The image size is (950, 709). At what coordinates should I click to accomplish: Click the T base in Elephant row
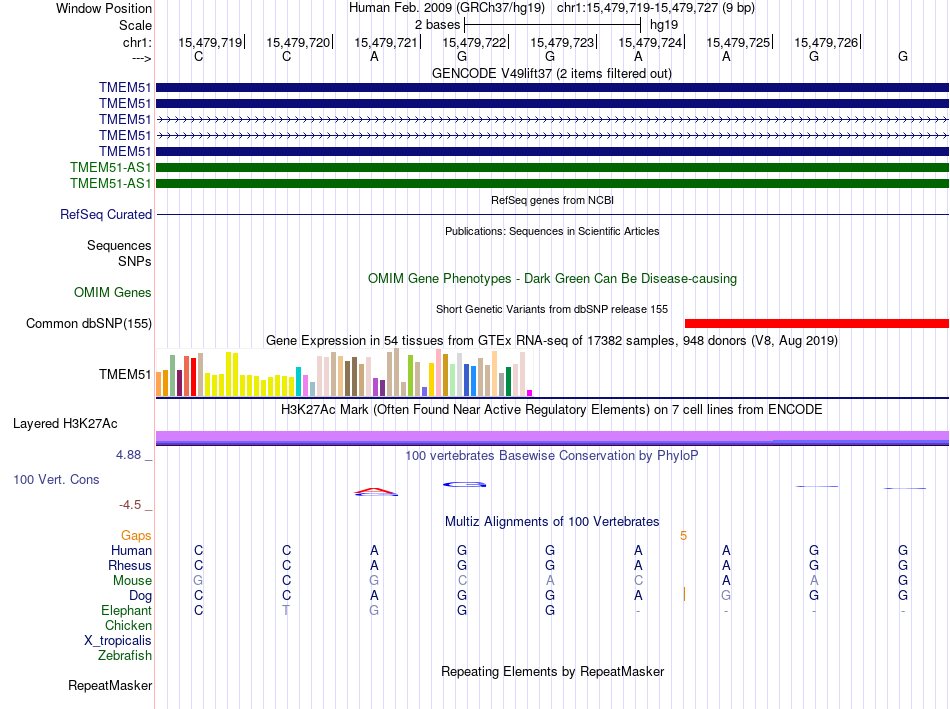[286, 610]
